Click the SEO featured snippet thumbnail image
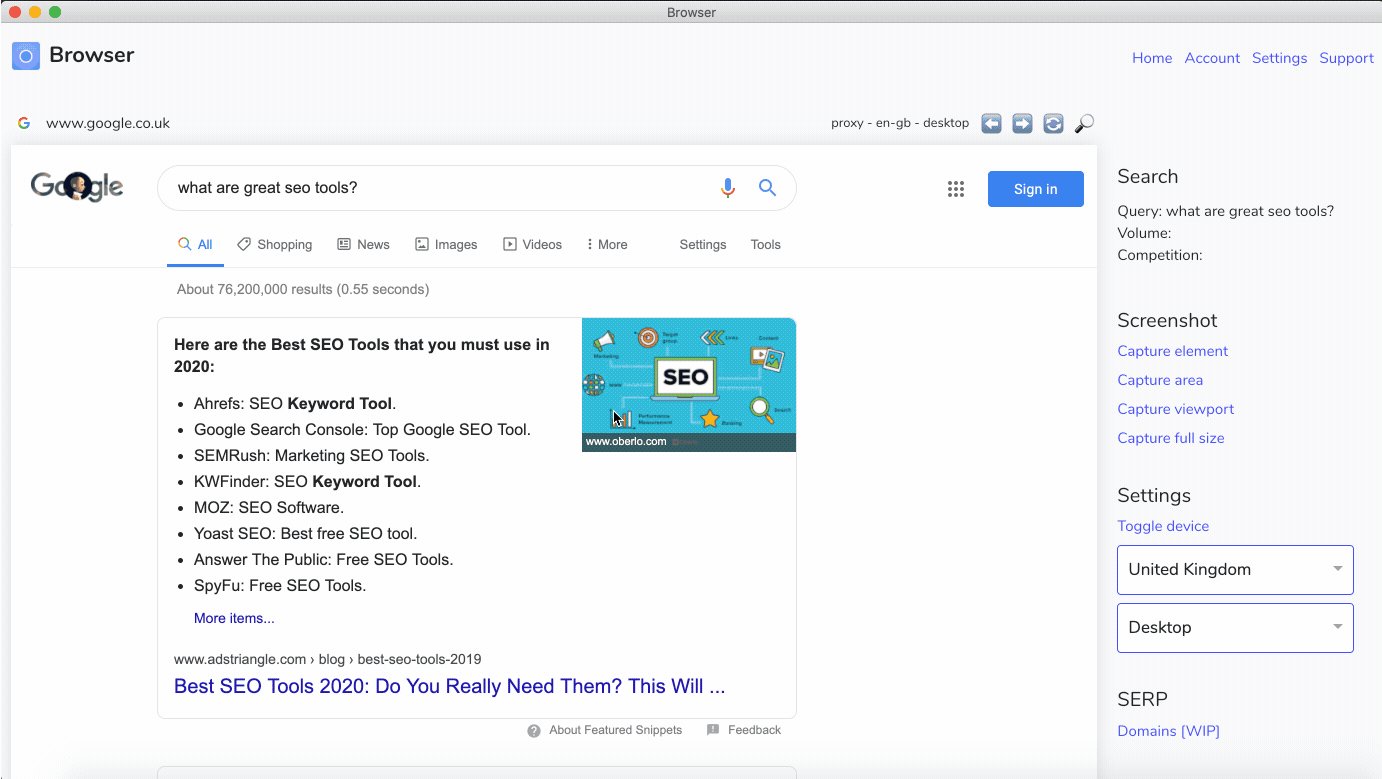Viewport: 1382px width, 779px height. 689,385
